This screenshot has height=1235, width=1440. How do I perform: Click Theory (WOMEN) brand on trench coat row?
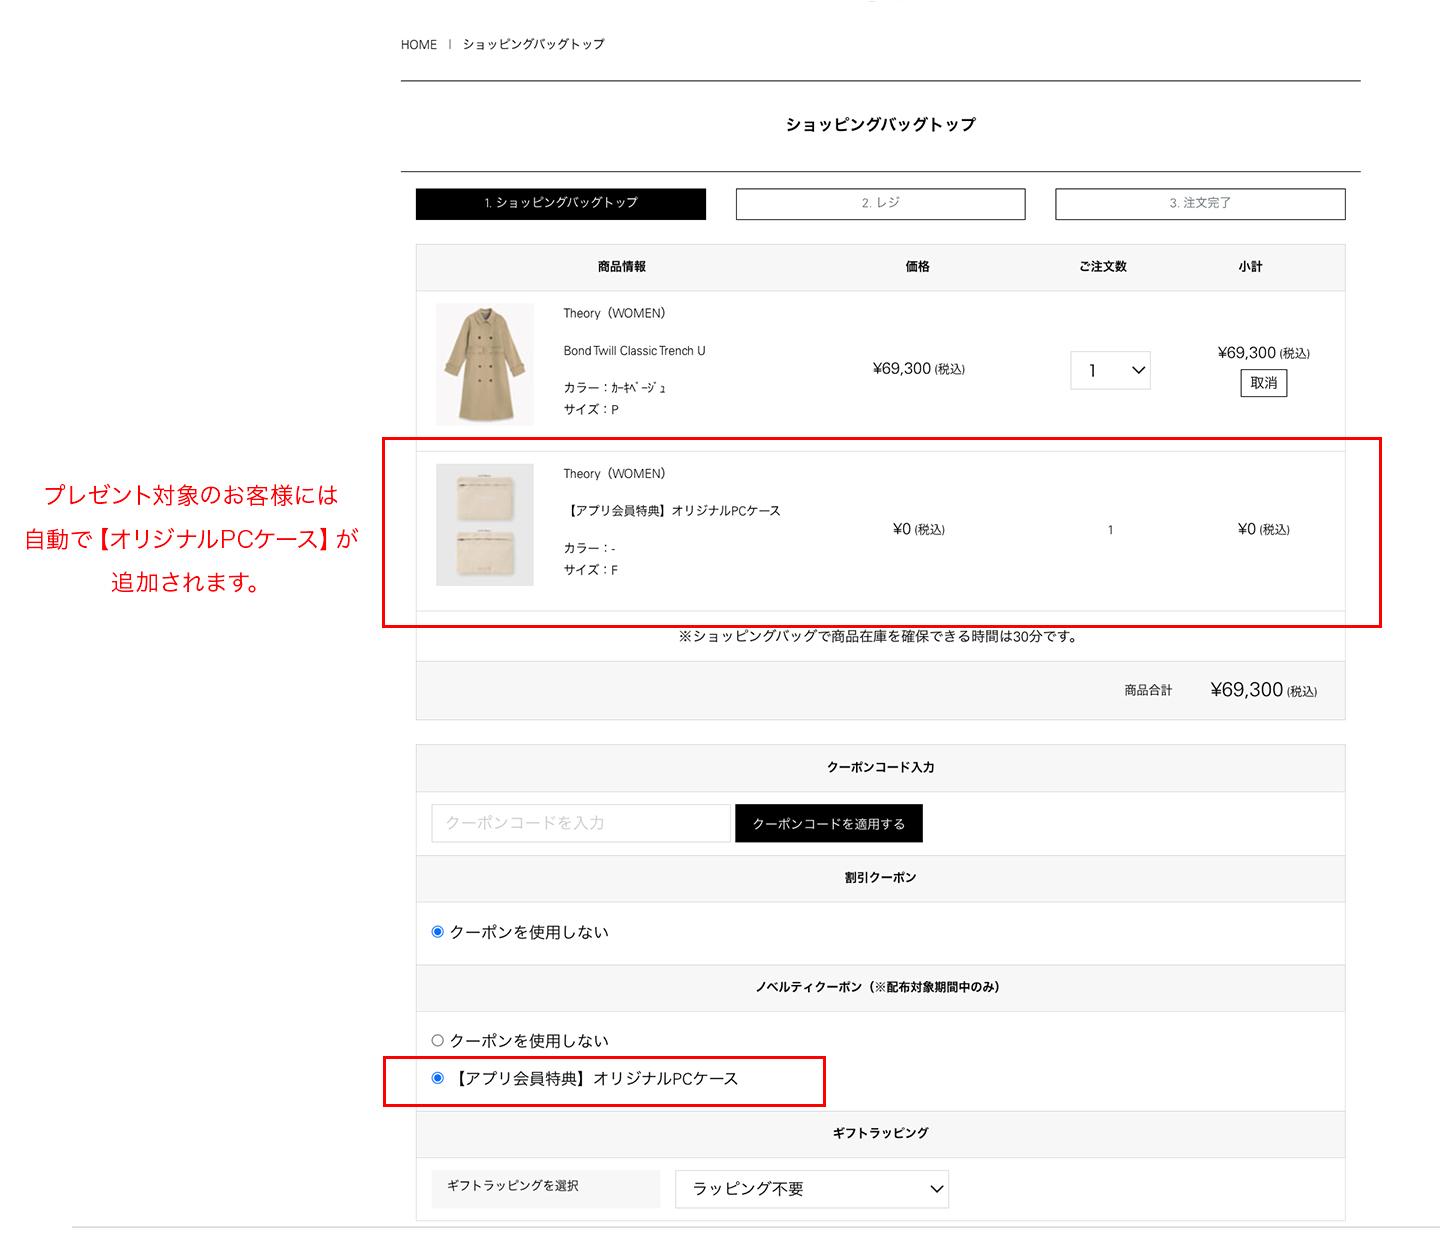click(614, 314)
